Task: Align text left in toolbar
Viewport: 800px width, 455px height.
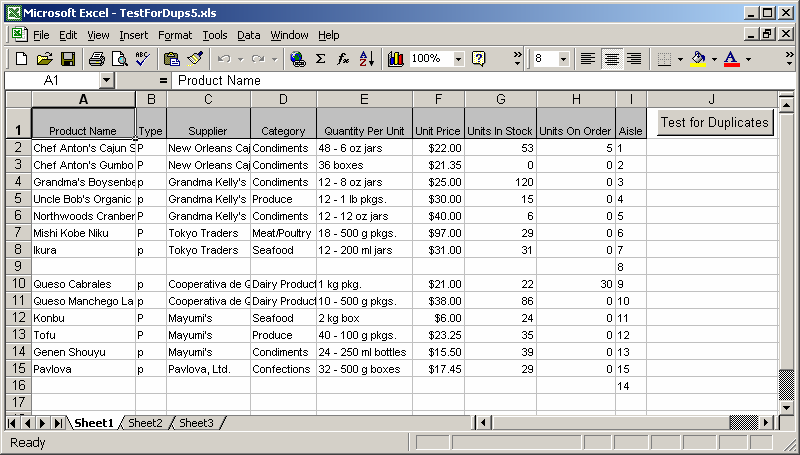Action: click(588, 59)
